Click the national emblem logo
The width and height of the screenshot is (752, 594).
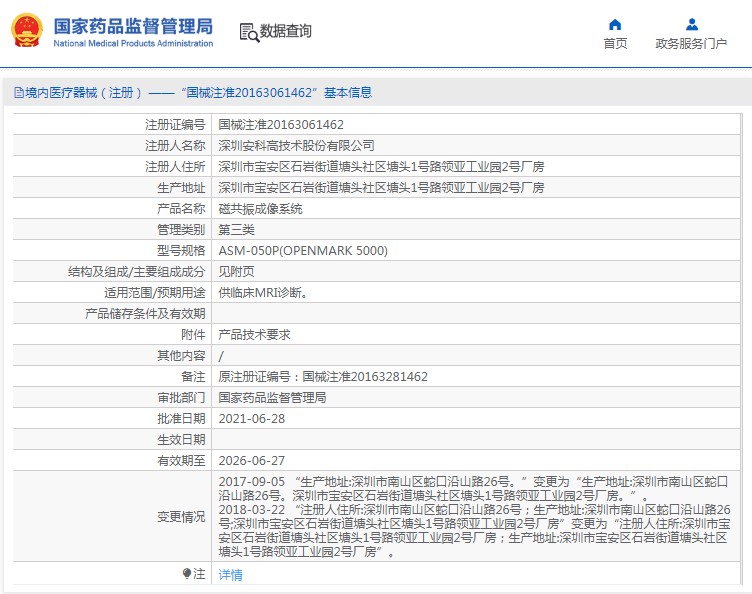pos(27,30)
